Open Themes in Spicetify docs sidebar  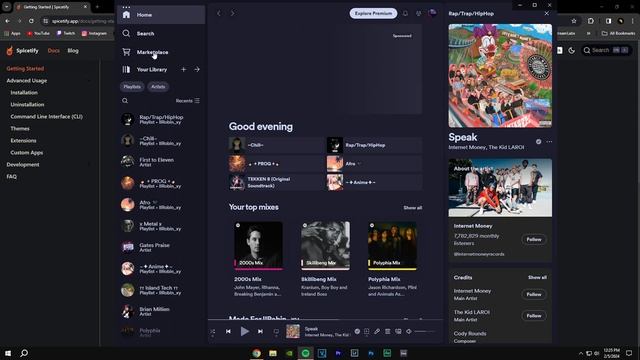[20, 129]
